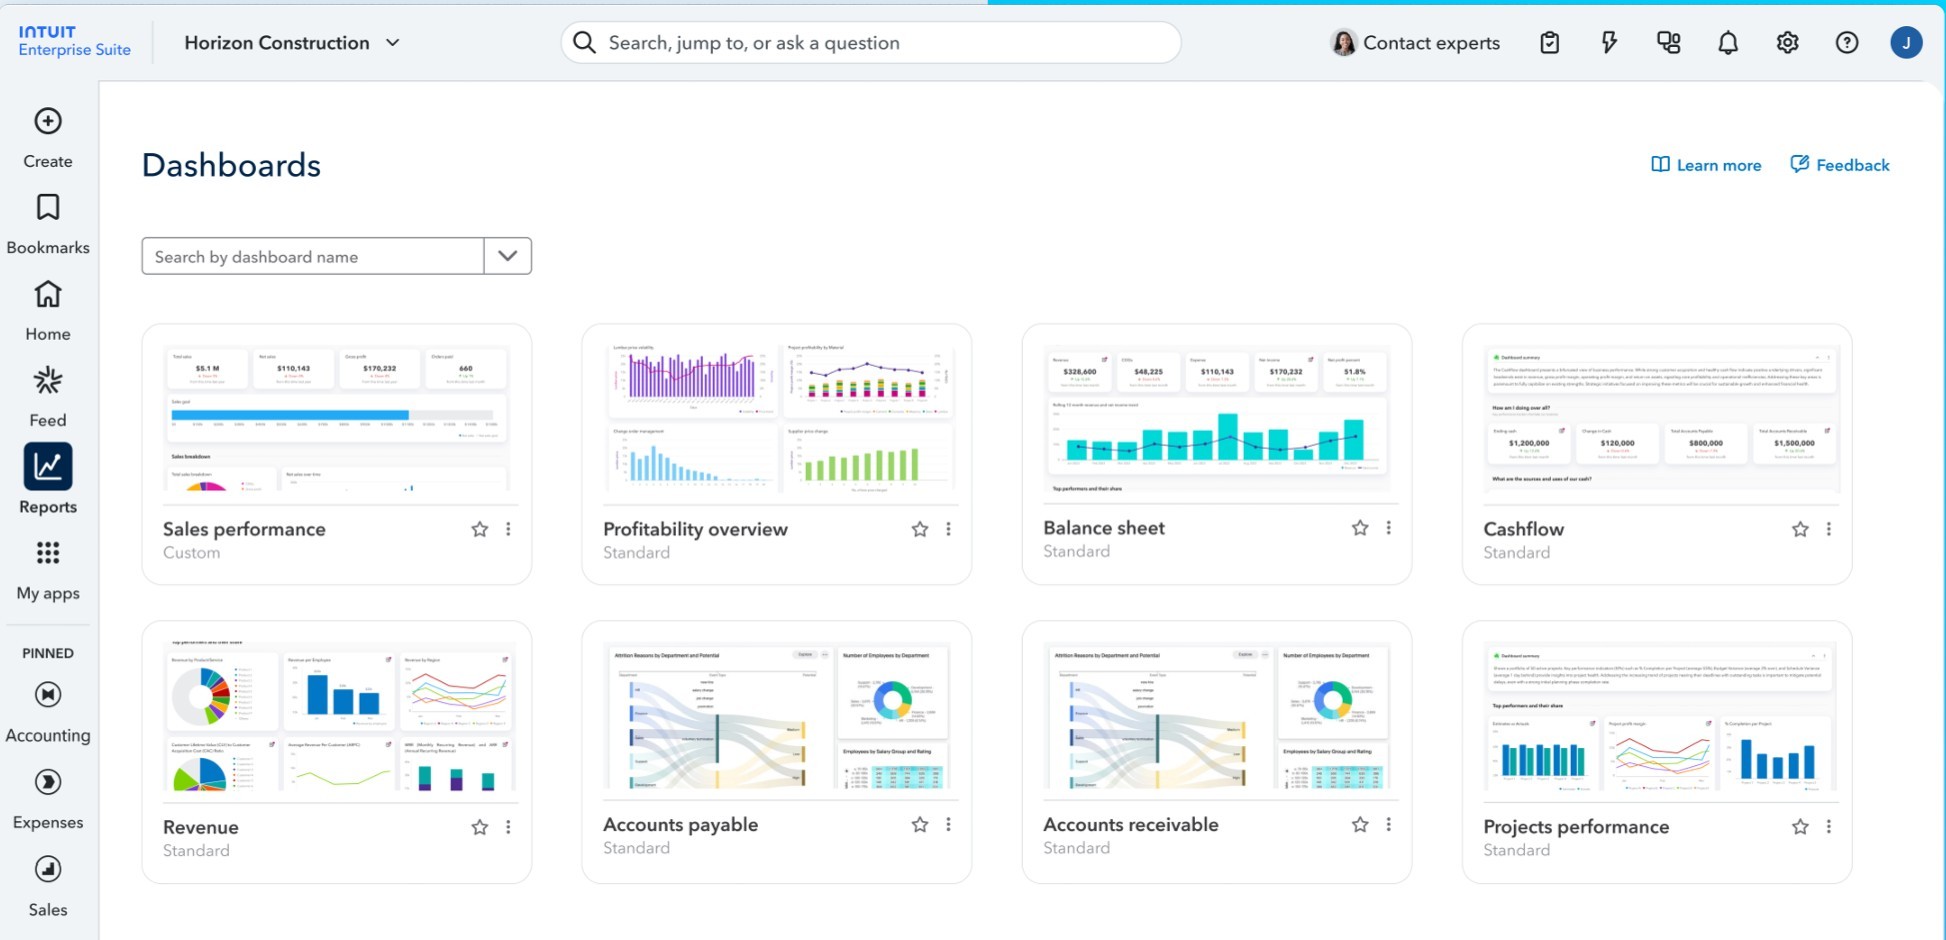Viewport: 1946px width, 940px height.
Task: Open Bookmarks in the left sidebar
Action: point(48,223)
